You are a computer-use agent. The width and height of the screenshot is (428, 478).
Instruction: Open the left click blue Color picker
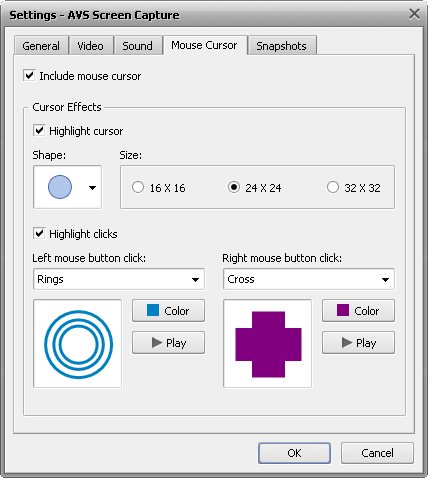tap(168, 311)
